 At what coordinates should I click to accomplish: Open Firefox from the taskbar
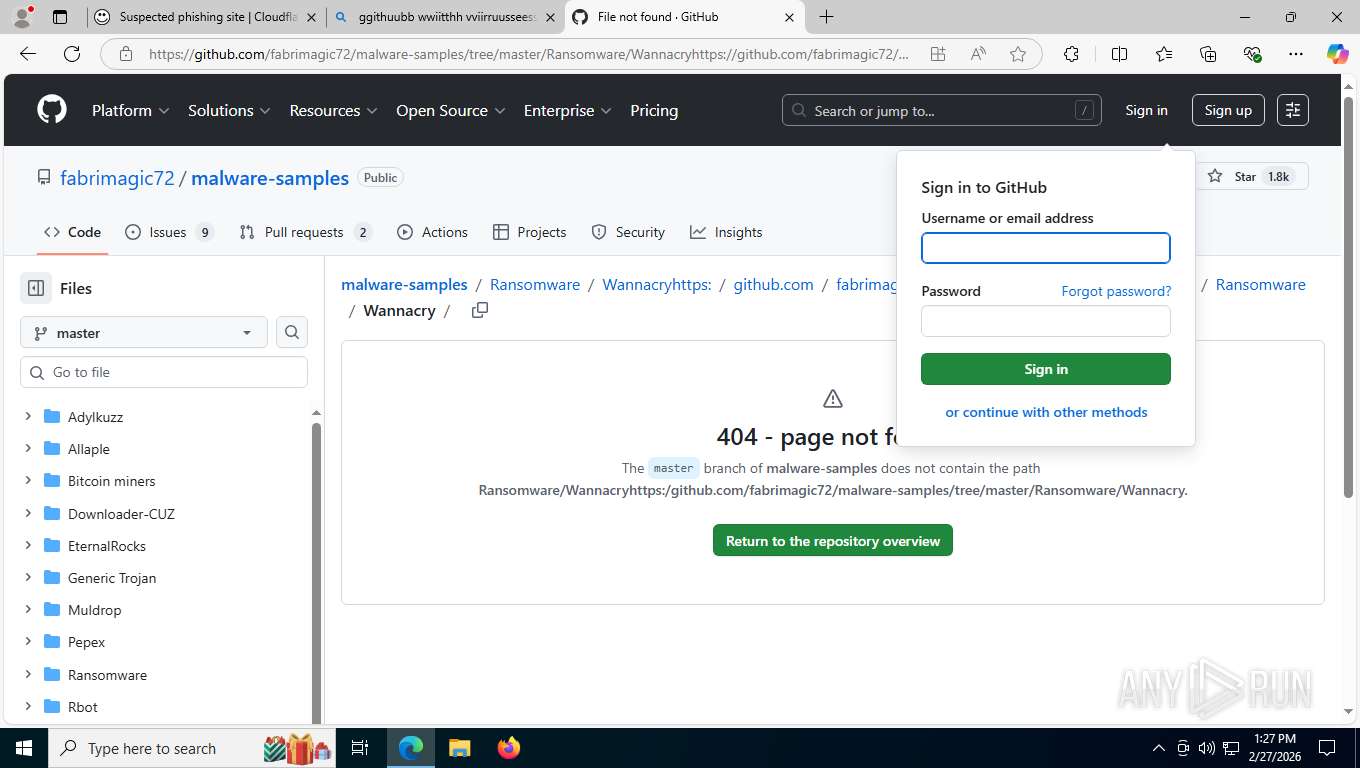coord(509,748)
